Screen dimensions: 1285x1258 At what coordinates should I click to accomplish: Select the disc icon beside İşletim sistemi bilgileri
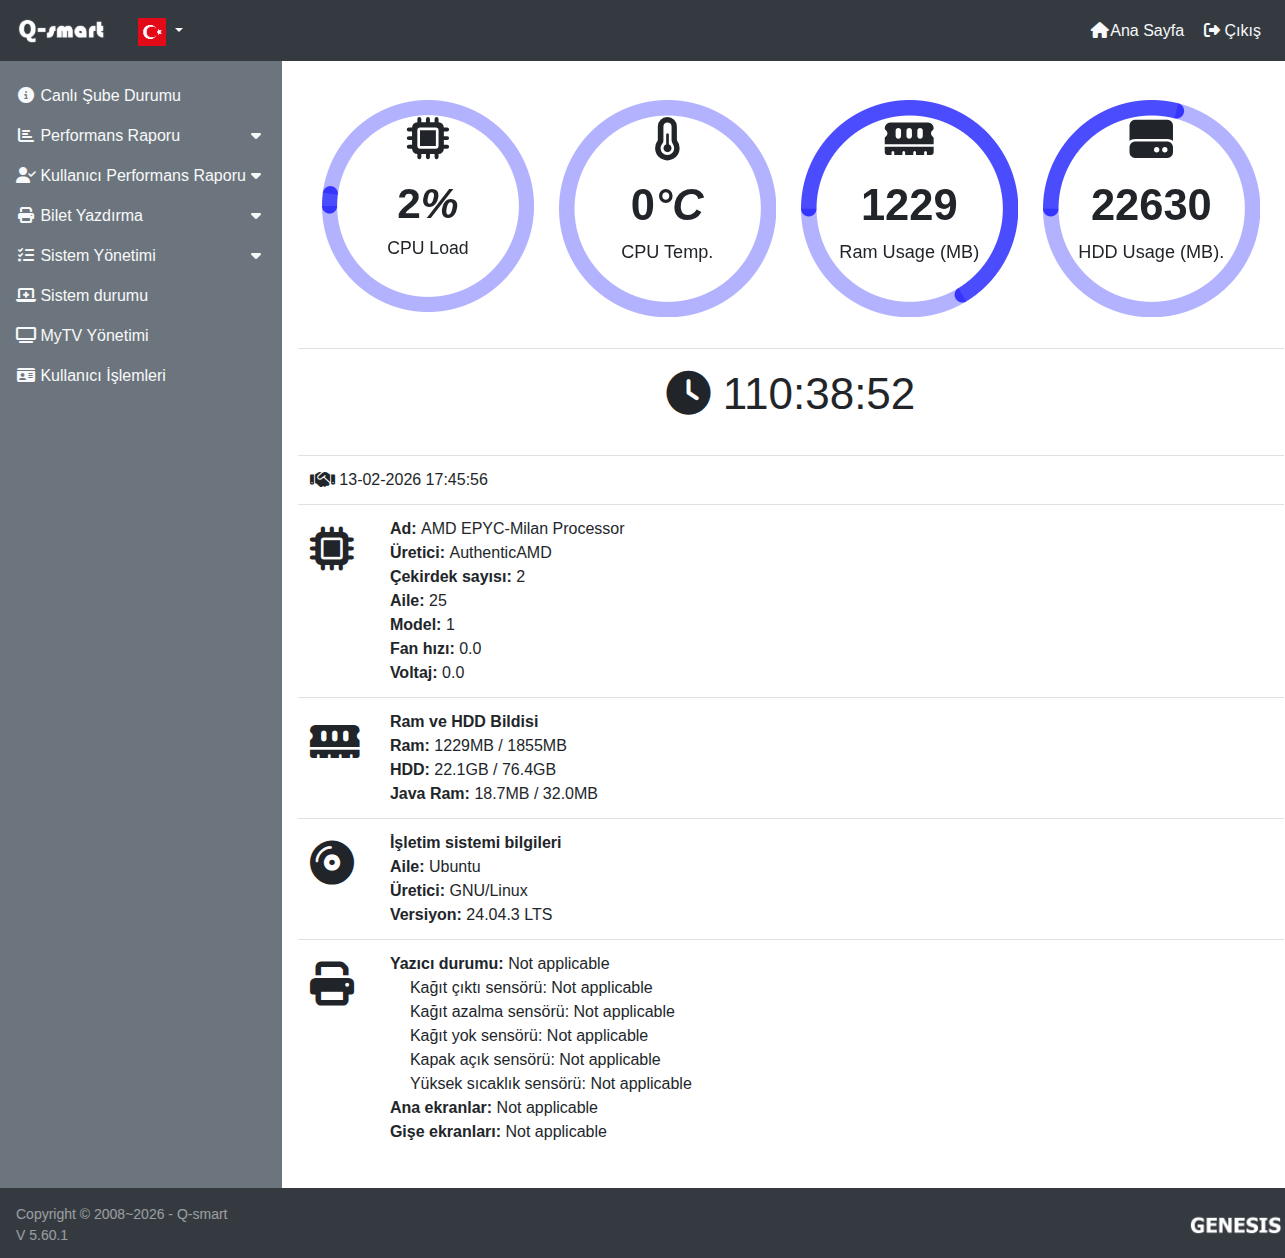[x=332, y=862]
